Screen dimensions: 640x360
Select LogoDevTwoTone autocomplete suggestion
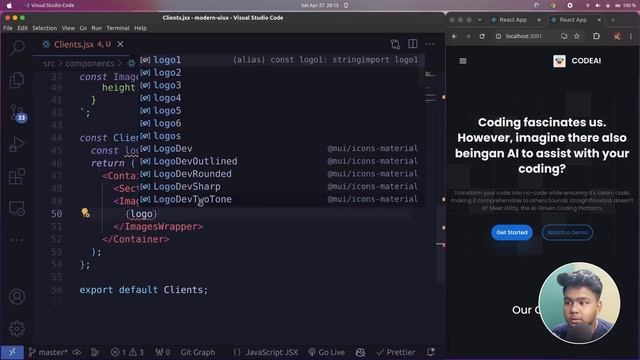[282, 199]
